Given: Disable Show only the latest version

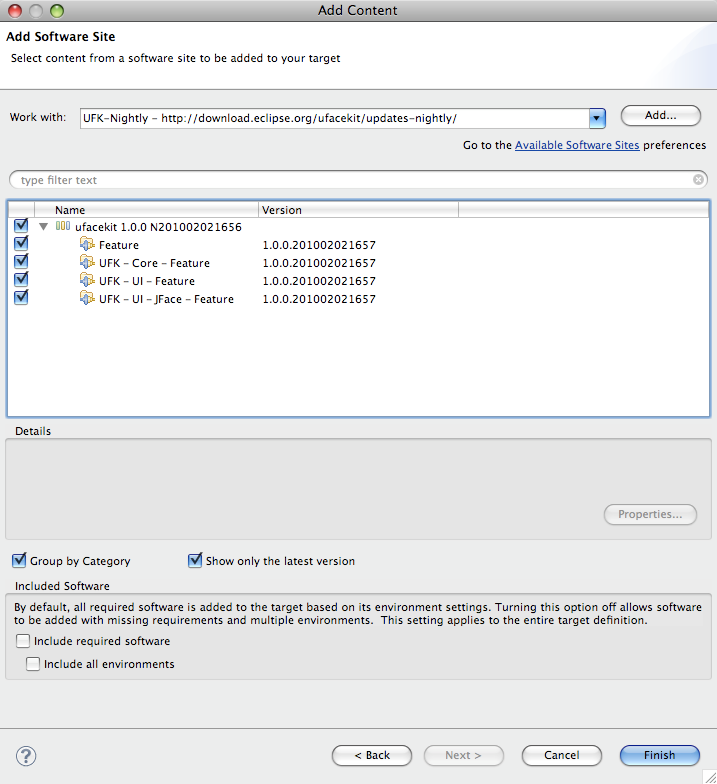Looking at the screenshot, I should [x=195, y=561].
